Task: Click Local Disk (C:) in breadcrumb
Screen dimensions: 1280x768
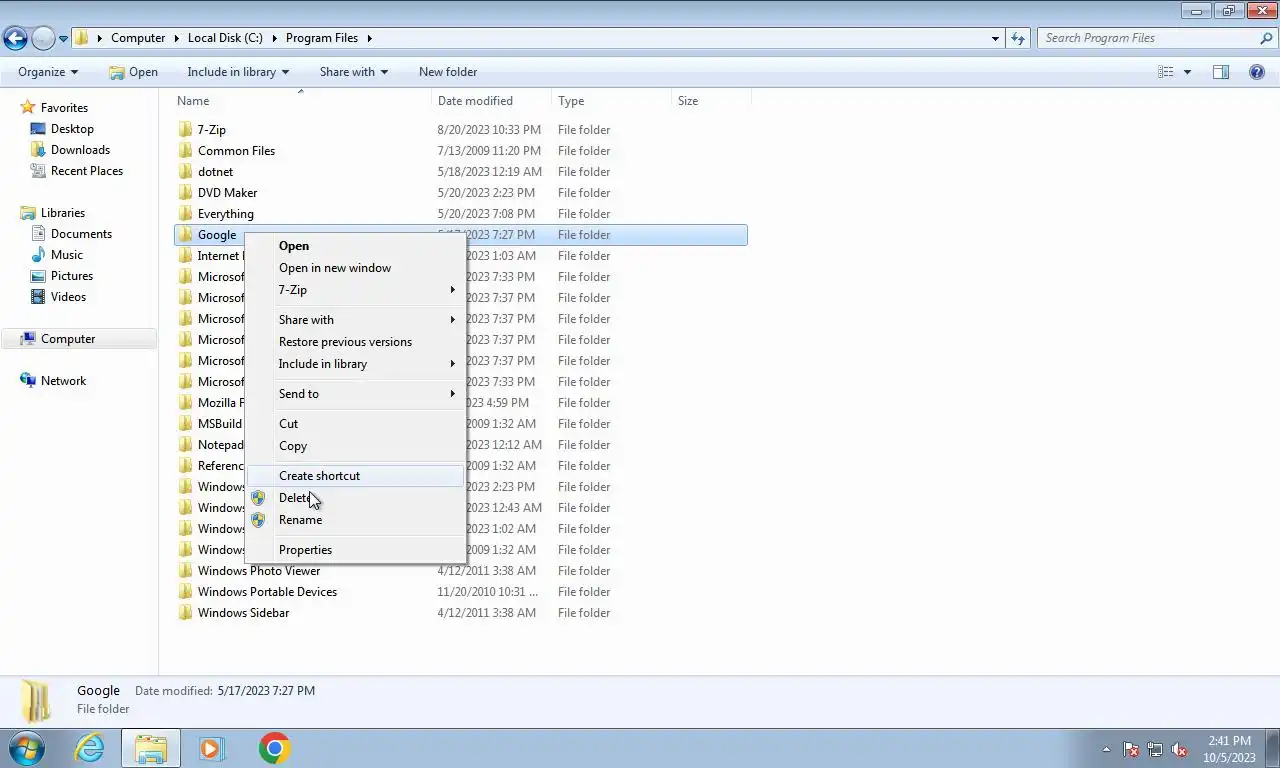Action: 225,38
